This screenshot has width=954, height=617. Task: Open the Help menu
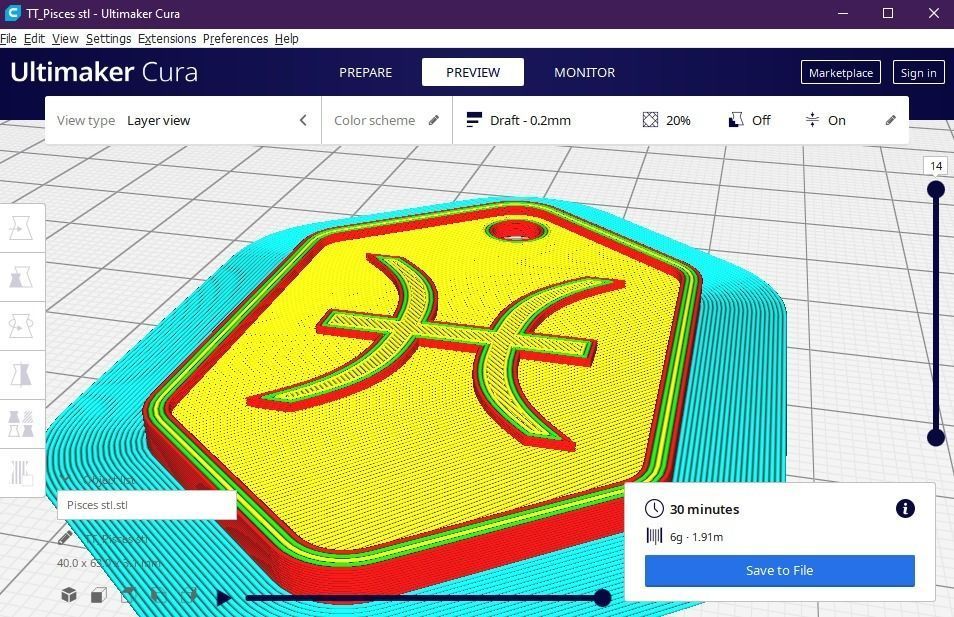(x=287, y=38)
